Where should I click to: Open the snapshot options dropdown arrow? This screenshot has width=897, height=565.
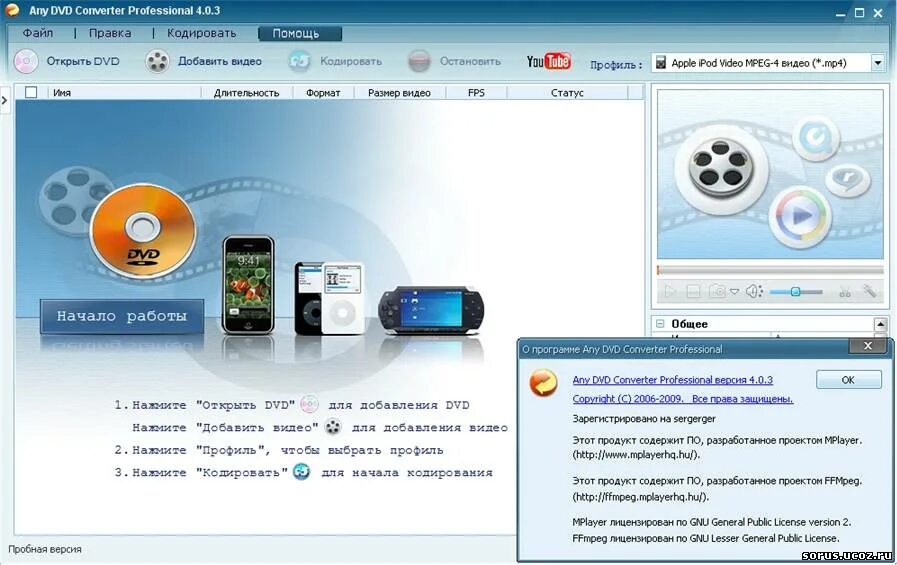pyautogui.click(x=735, y=292)
